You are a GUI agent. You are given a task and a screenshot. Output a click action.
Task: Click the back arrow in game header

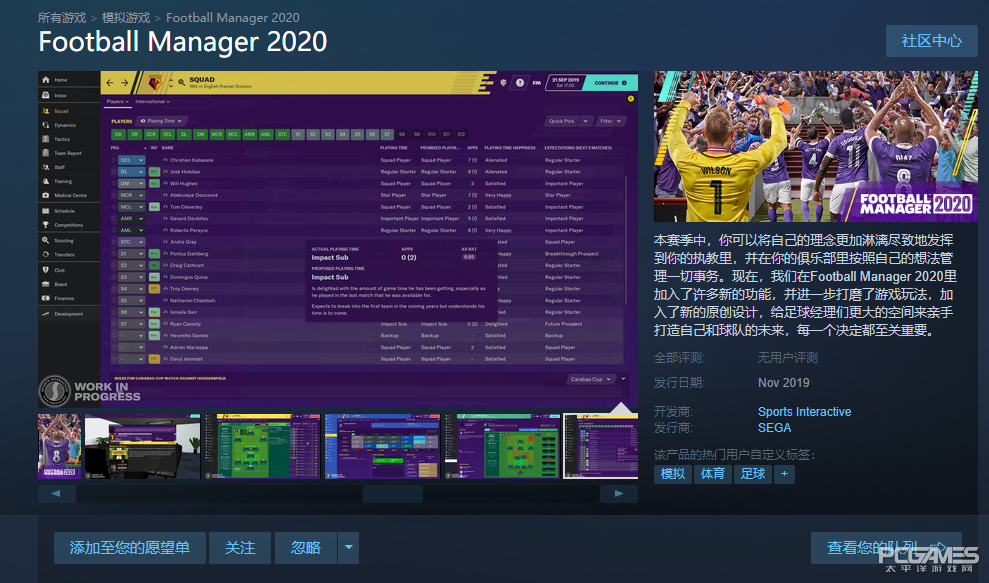click(110, 83)
